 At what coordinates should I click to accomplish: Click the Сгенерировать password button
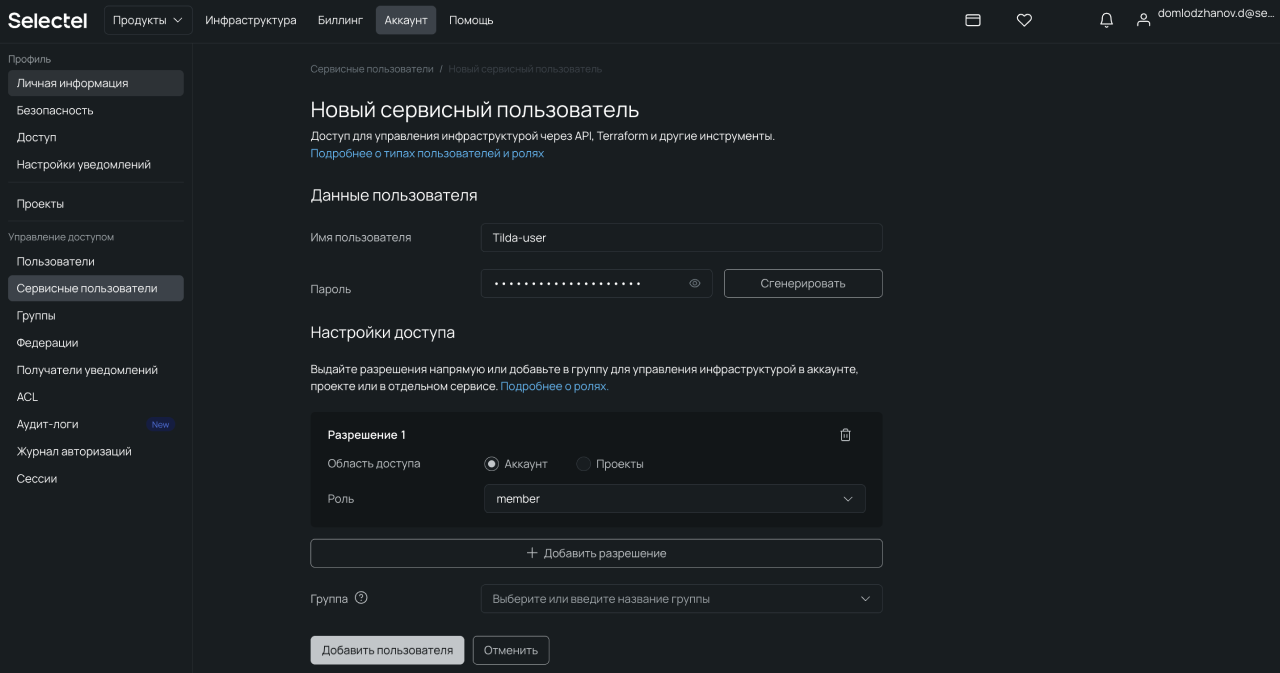pyautogui.click(x=802, y=283)
